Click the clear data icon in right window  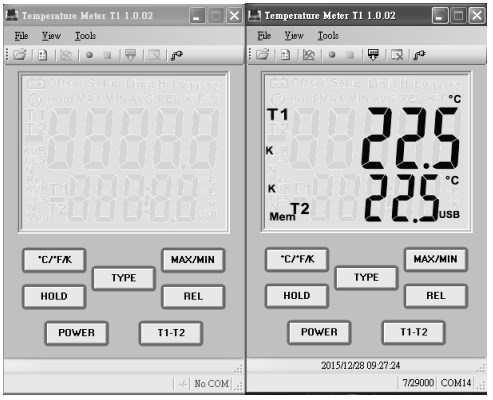coord(397,55)
